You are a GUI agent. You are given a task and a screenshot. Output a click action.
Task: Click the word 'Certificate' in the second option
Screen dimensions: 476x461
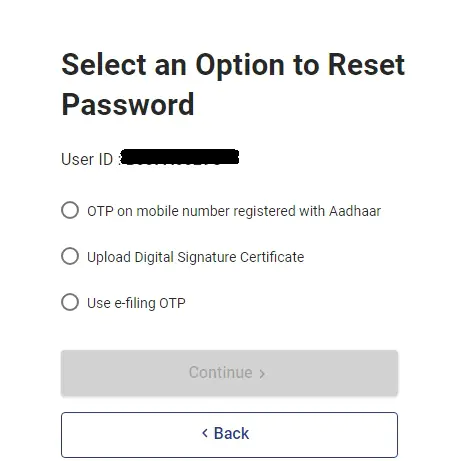pos(272,257)
